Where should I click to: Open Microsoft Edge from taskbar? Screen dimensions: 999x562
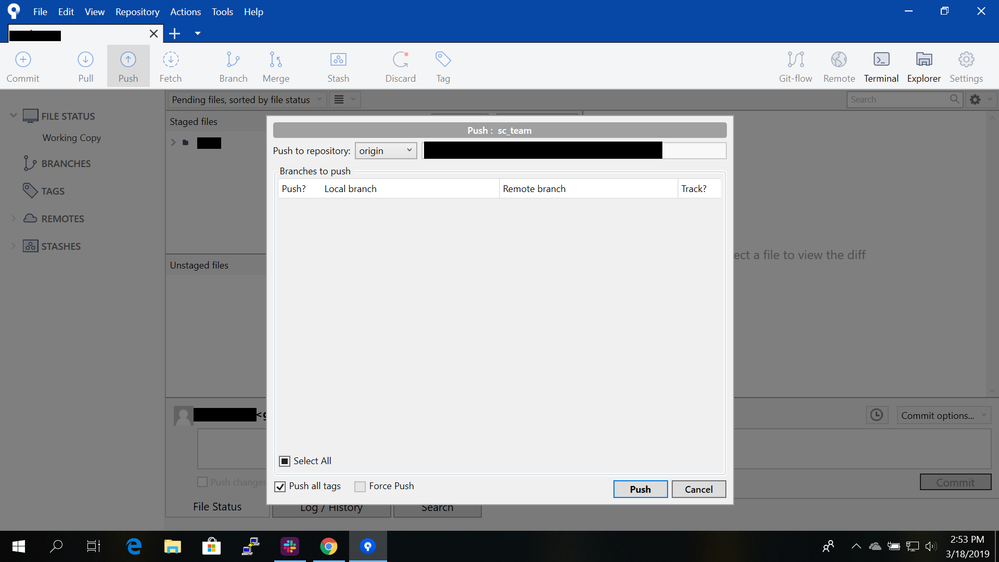(x=133, y=546)
